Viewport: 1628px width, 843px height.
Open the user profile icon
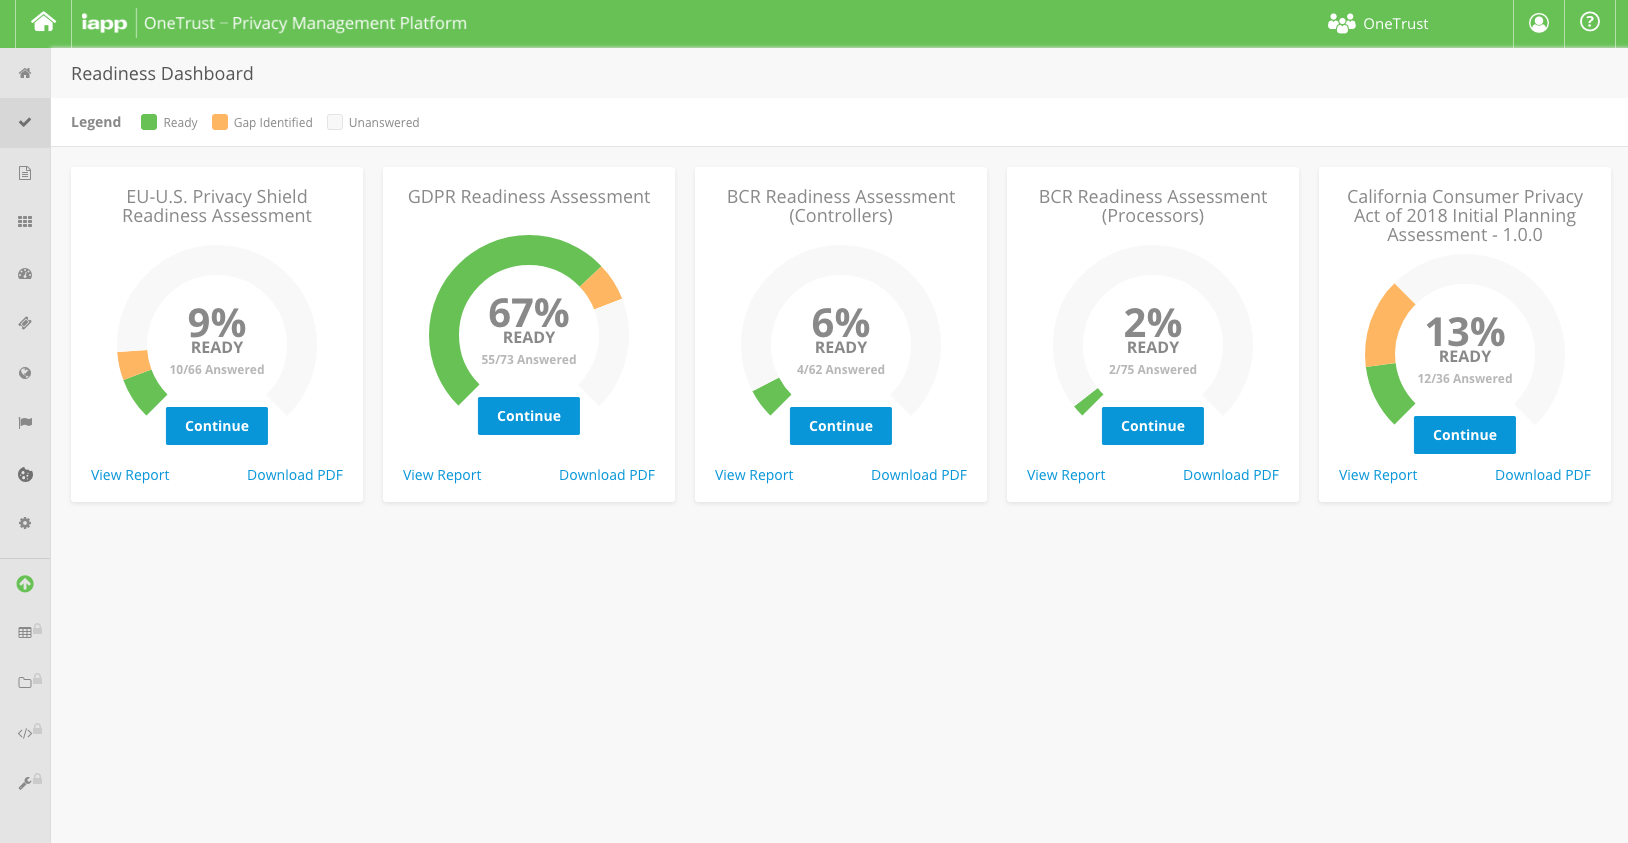point(1539,23)
